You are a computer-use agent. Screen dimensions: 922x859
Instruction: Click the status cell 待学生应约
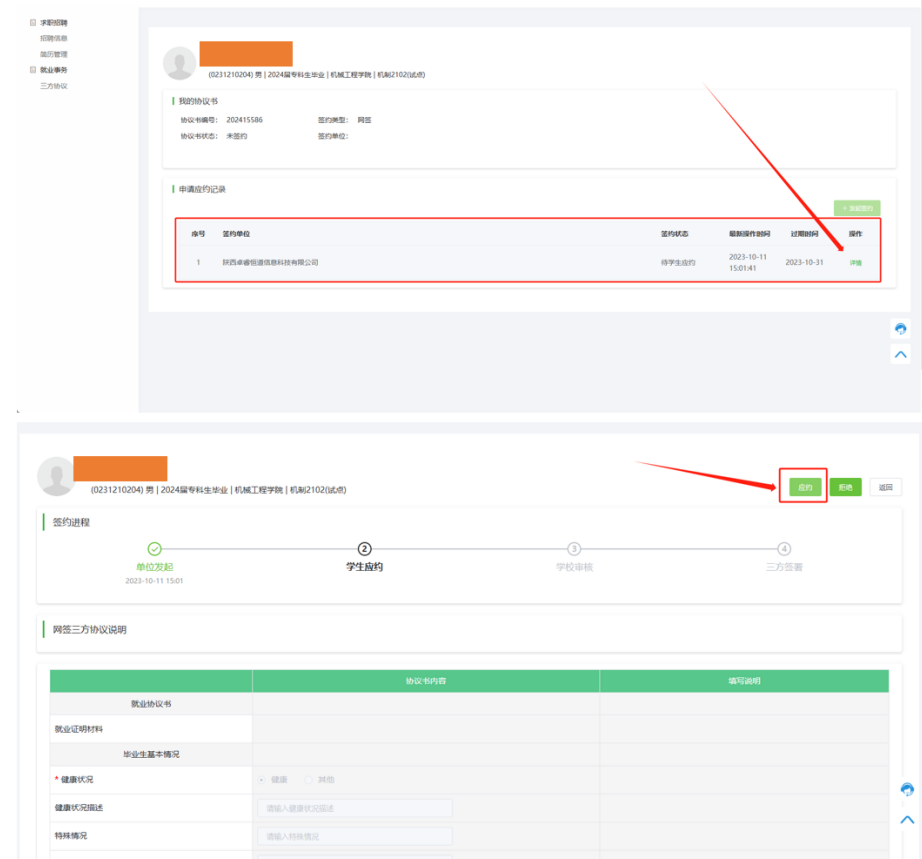(x=678, y=262)
